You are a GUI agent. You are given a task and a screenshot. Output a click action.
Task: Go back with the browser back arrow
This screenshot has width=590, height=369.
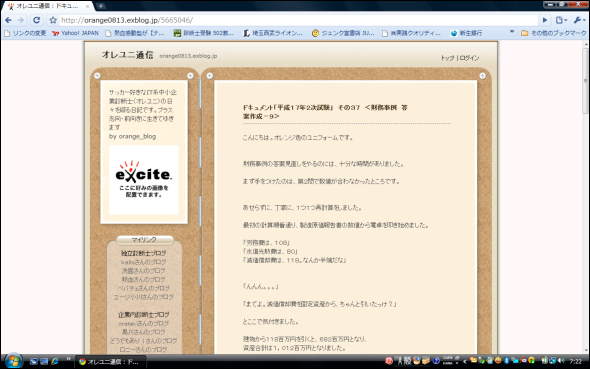tap(8, 20)
